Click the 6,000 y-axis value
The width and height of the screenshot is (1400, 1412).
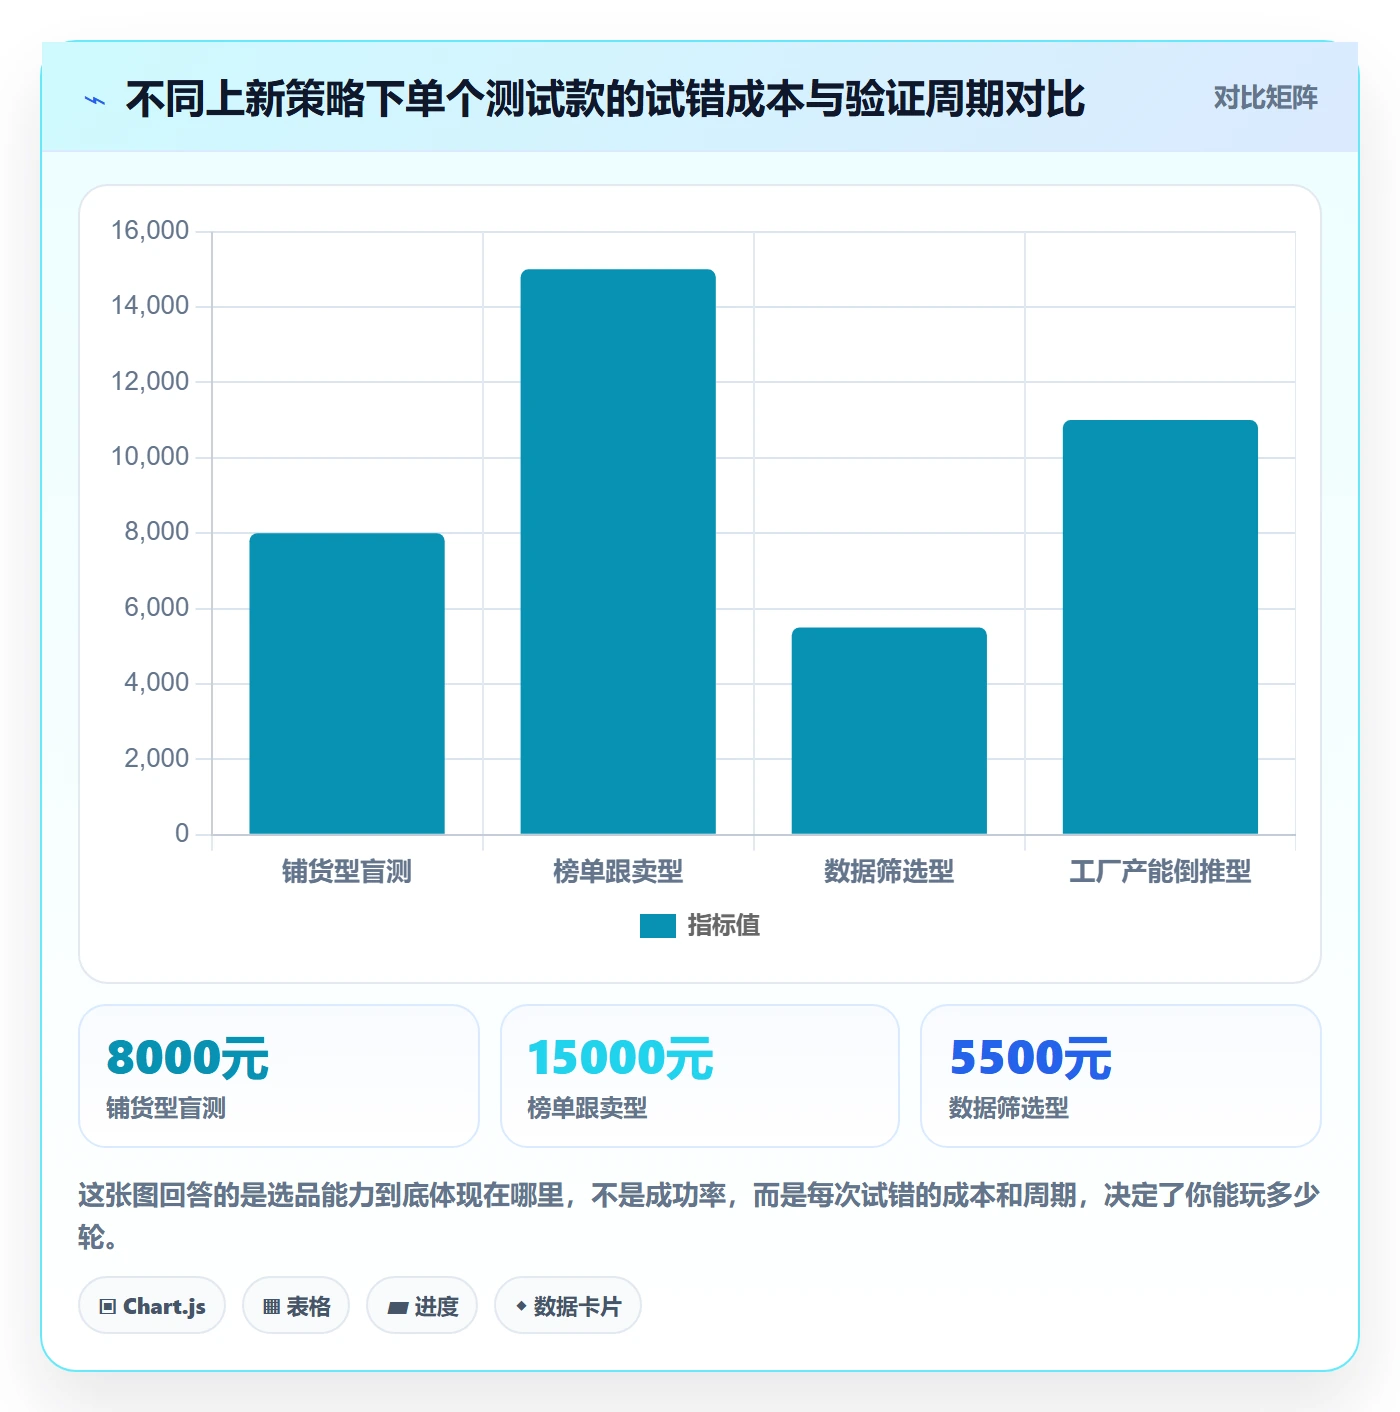click(x=157, y=608)
